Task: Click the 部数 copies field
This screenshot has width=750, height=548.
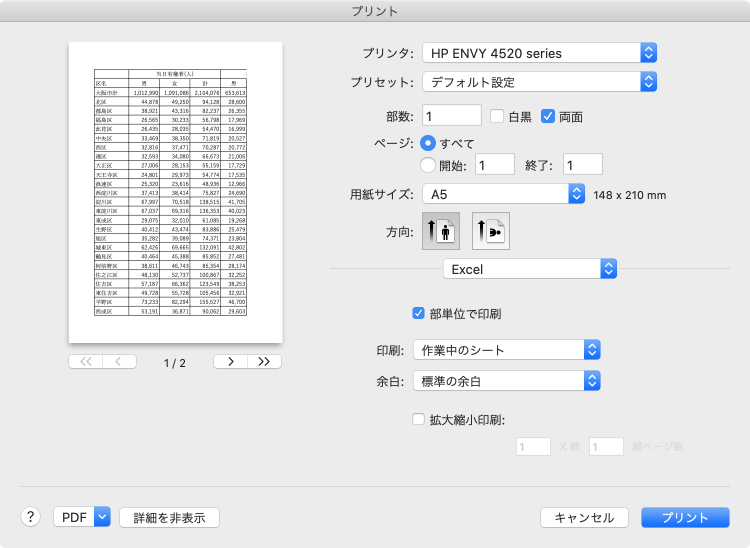Action: tap(452, 116)
